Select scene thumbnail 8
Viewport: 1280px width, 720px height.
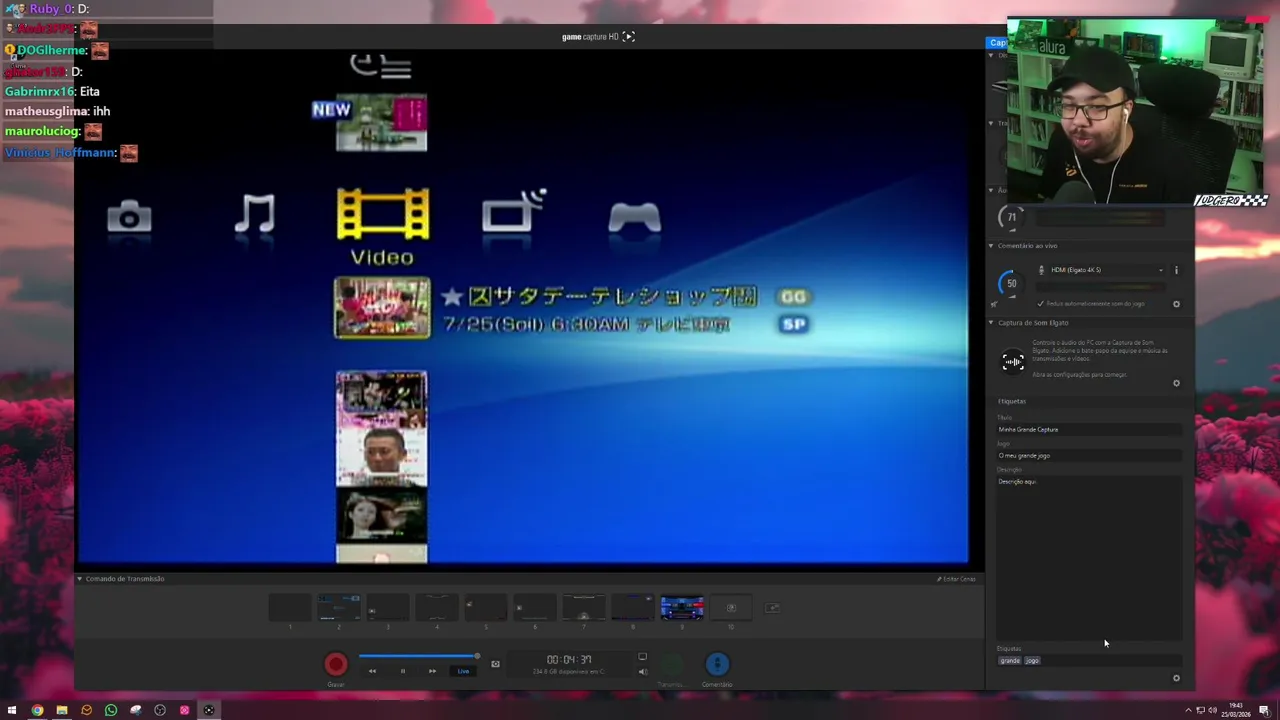pos(633,608)
